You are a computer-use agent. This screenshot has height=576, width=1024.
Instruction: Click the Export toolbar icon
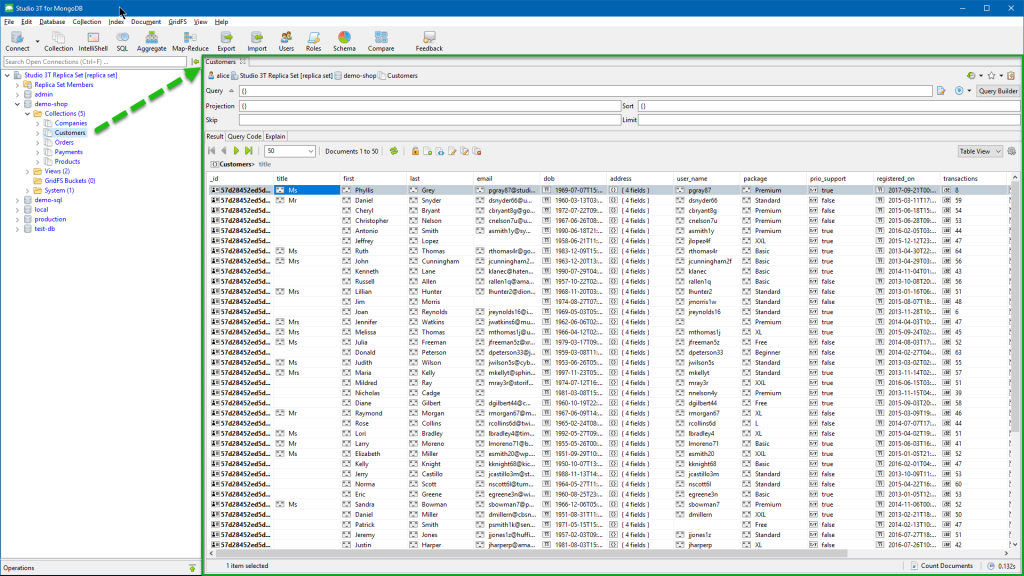[226, 41]
